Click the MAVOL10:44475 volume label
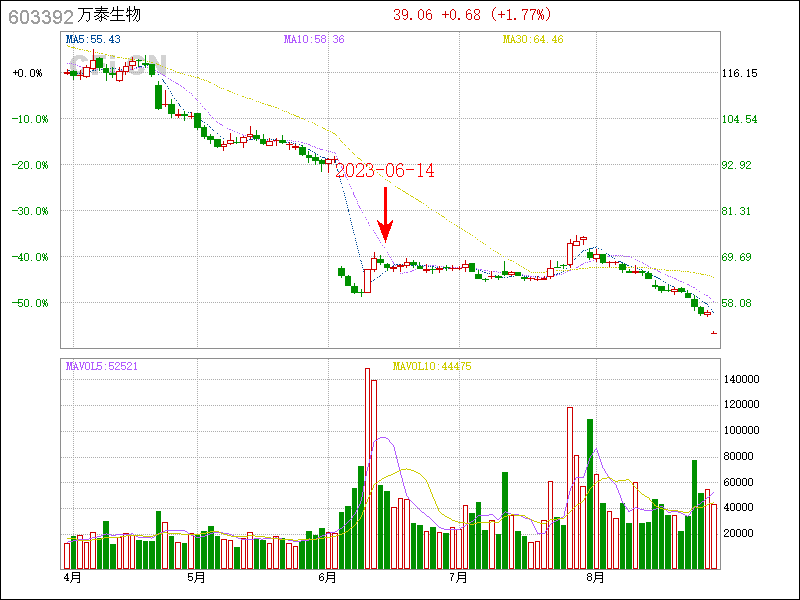800x600 pixels. (x=432, y=366)
